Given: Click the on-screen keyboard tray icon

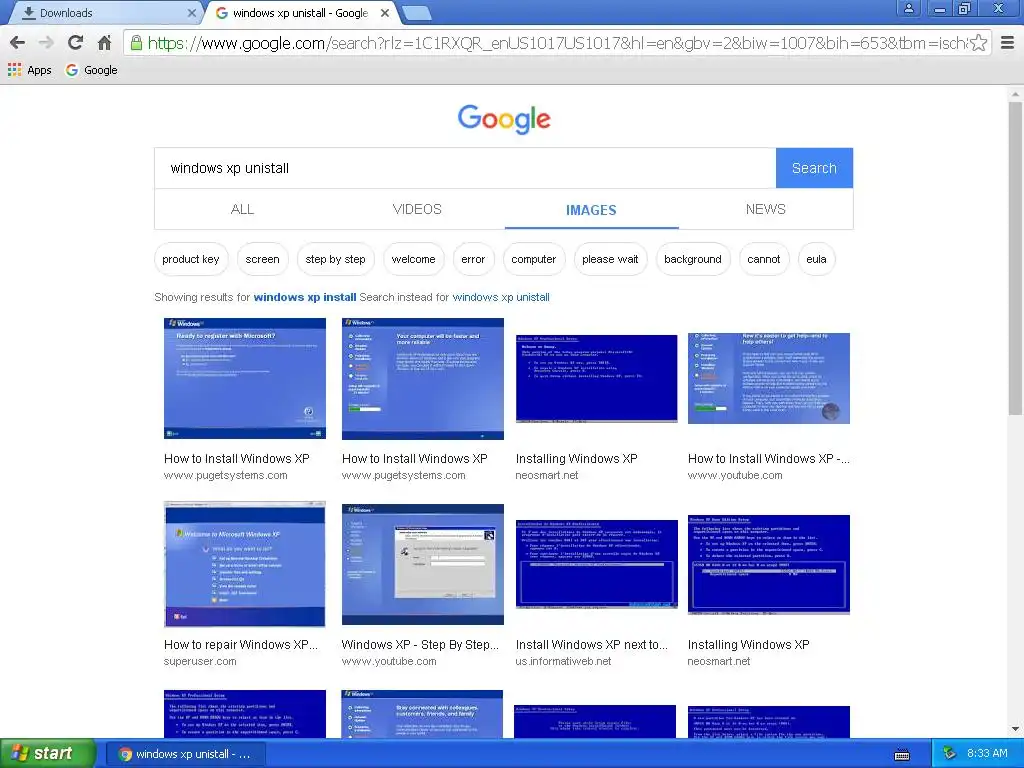Looking at the screenshot, I should pyautogui.click(x=902, y=755).
